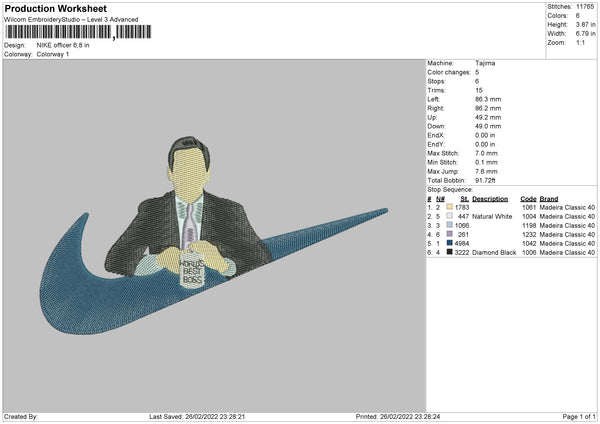
Task: Click the 'St.' column header
Action: 465,199
